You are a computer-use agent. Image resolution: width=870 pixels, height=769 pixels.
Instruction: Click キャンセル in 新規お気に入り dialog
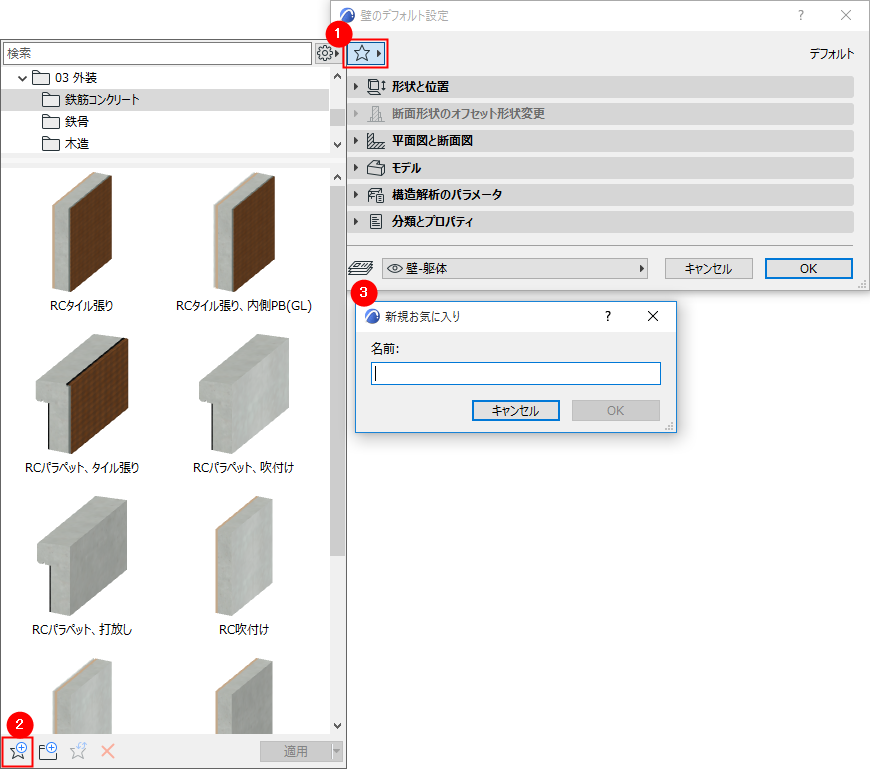[515, 410]
